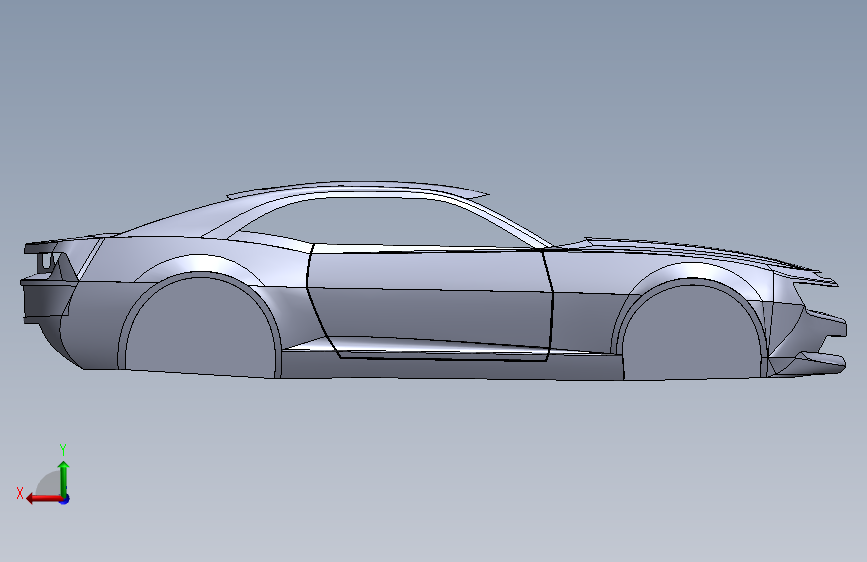Click the red X axis arrow of the triad
Screen dimensions: 867x562
pos(43,499)
